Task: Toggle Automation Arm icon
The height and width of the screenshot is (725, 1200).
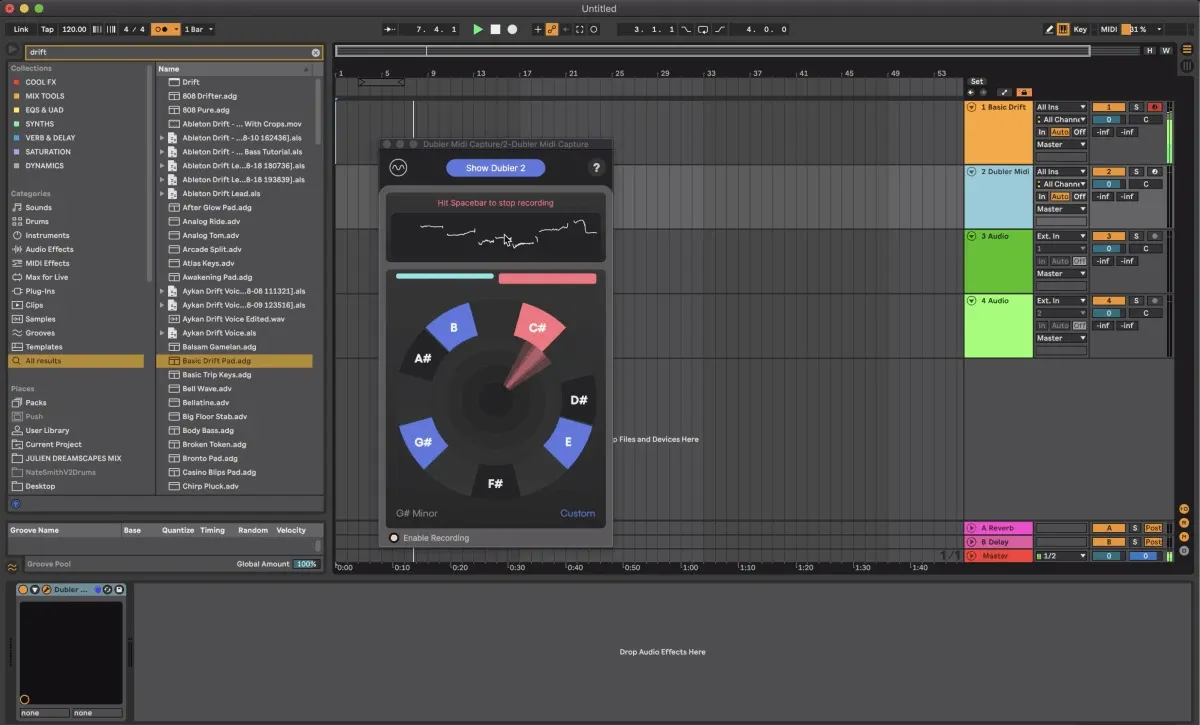Action: [552, 29]
